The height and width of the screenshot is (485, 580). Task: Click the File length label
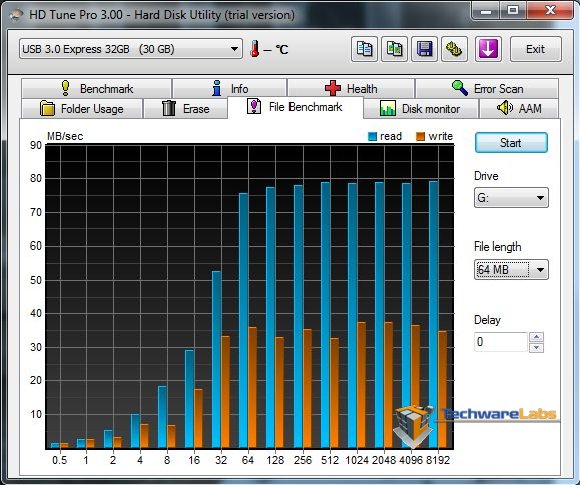coord(498,247)
